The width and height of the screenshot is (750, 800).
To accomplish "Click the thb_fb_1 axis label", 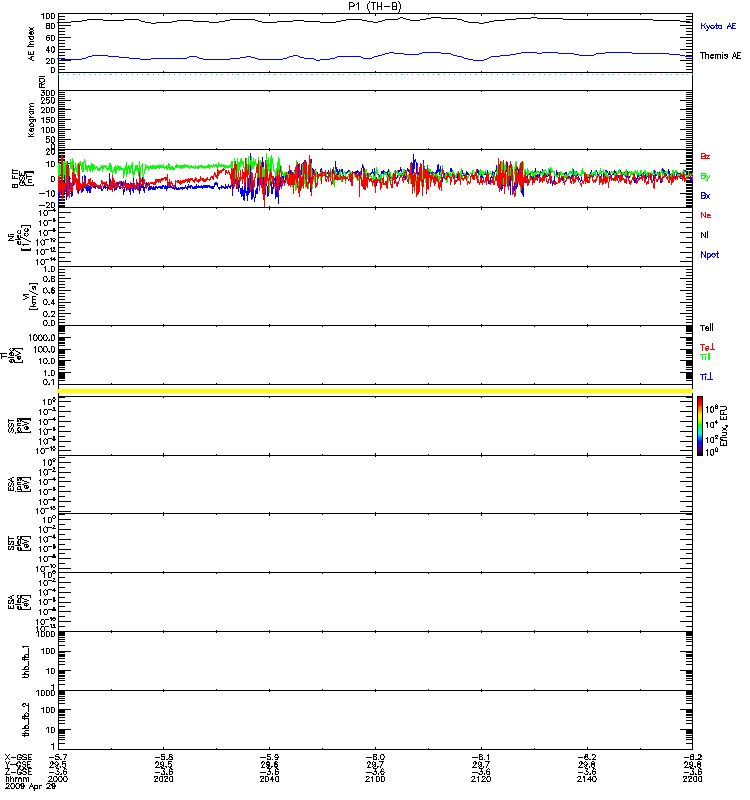I will click(x=26, y=662).
